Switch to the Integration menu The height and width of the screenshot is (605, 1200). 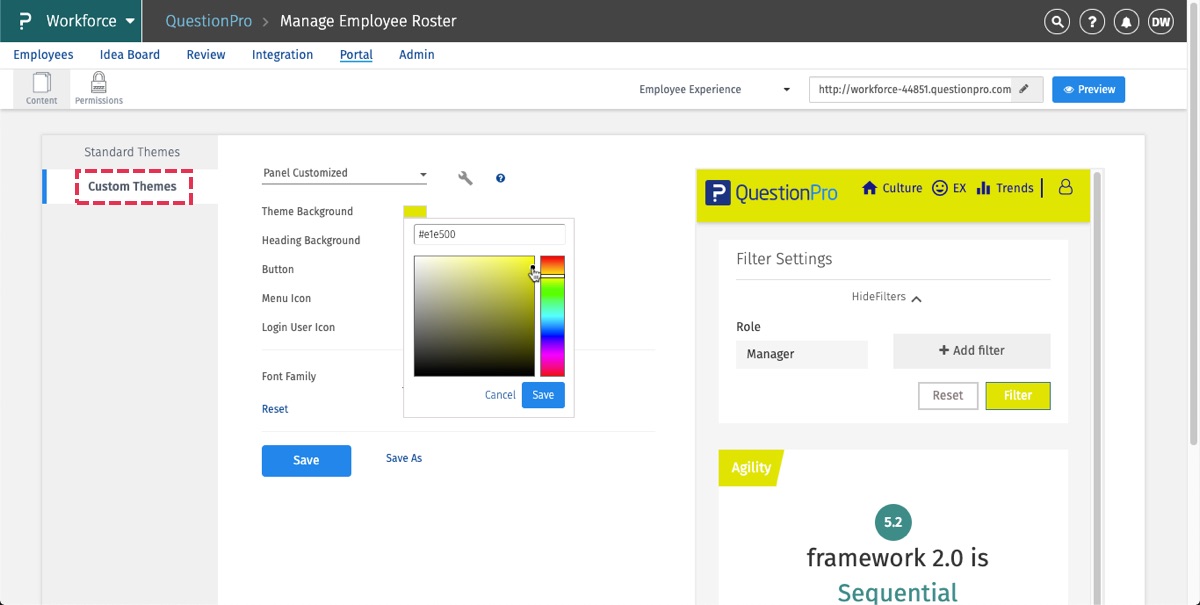282,55
